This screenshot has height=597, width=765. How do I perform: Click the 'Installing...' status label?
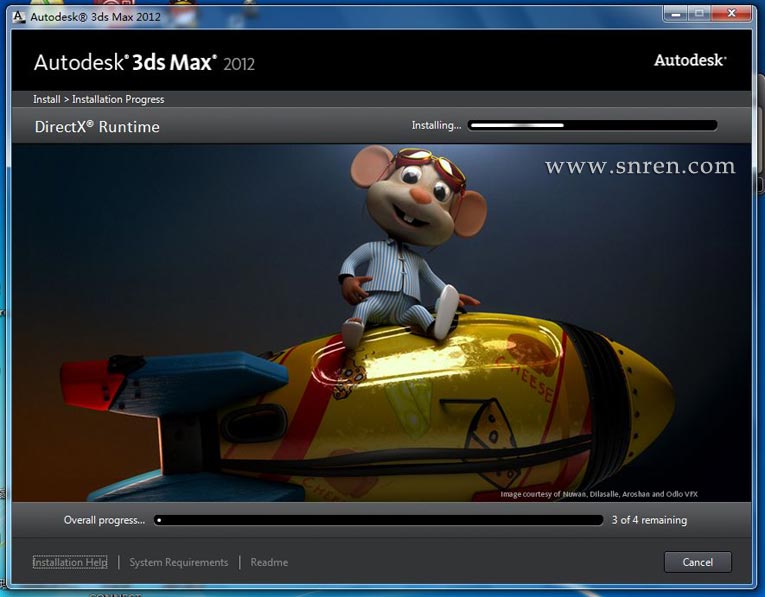tap(436, 125)
